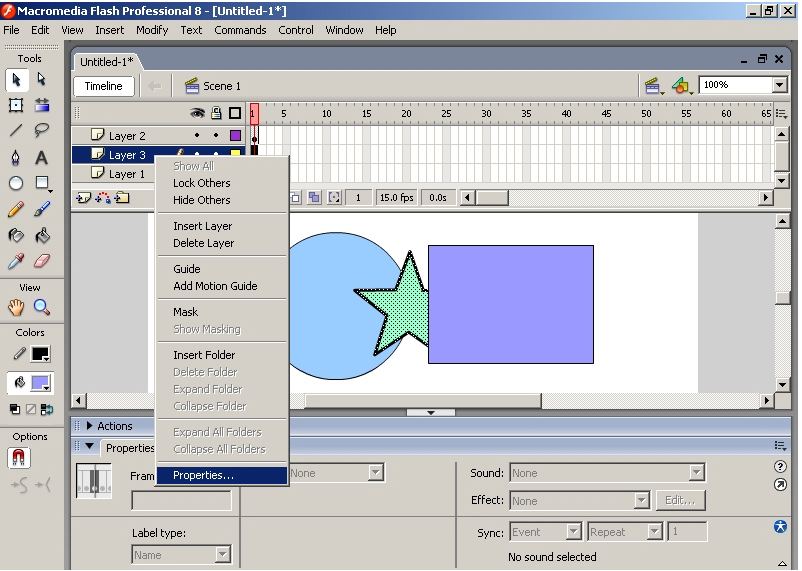Collapse the Properties panel triangle
Screen dimensions: 802x571
coord(90,446)
